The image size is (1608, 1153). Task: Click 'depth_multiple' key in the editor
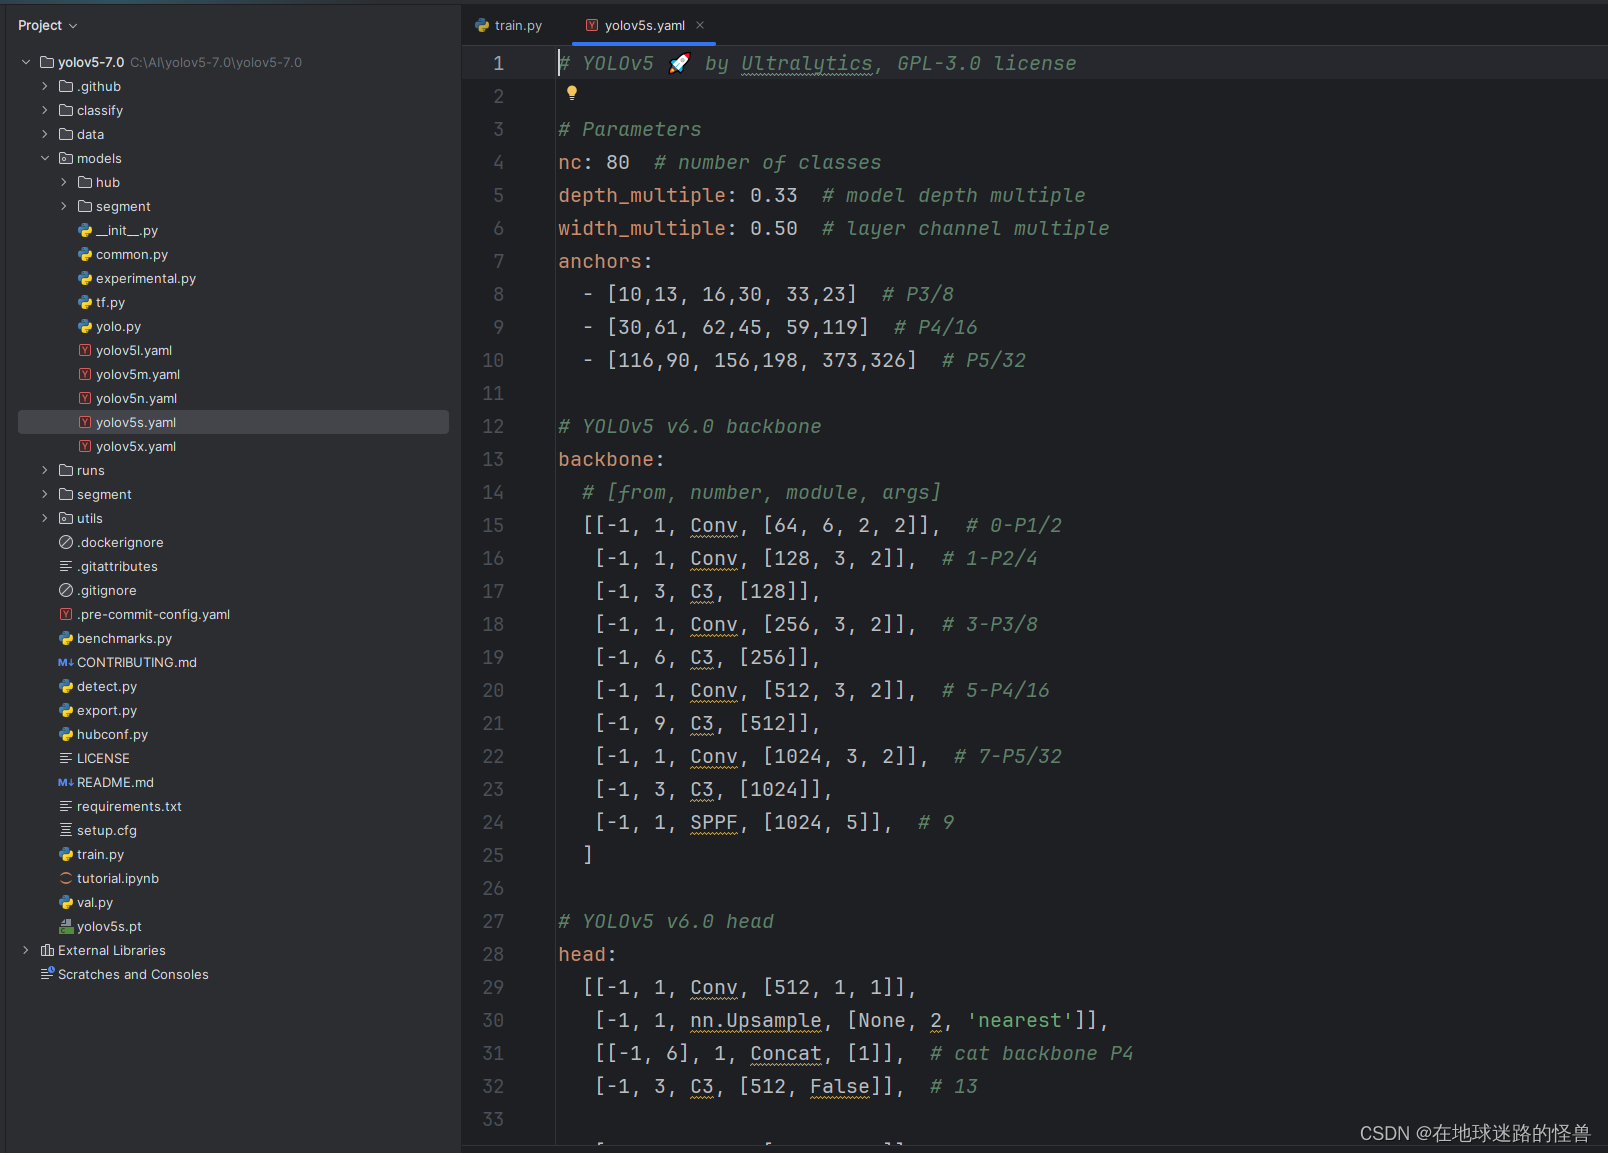point(642,195)
